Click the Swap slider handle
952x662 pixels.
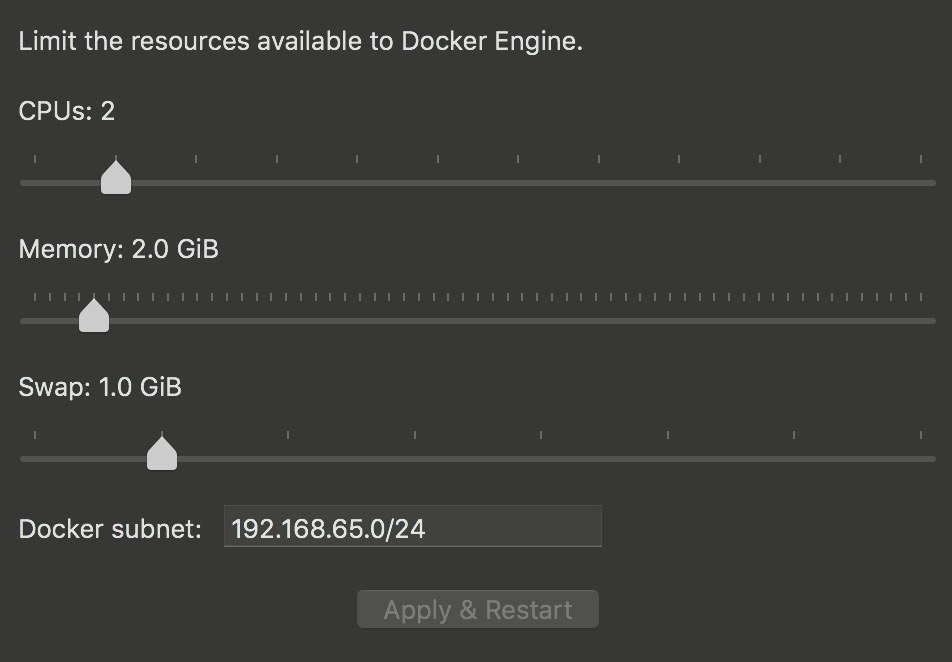(x=162, y=453)
